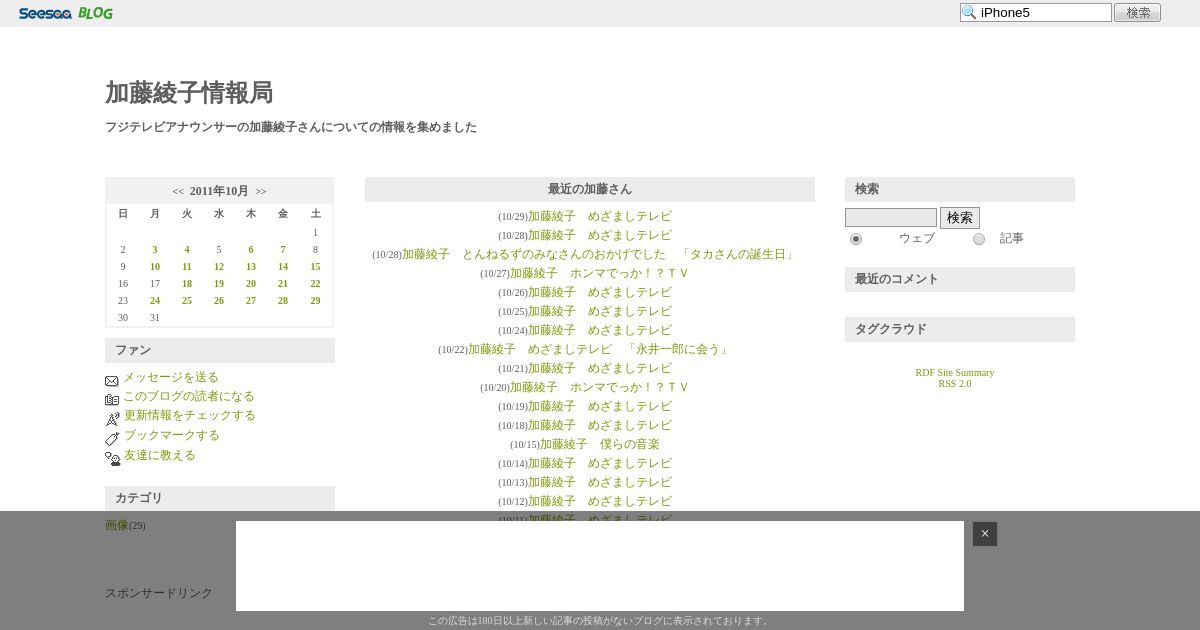Image resolution: width=1200 pixels, height=630 pixels.
Task: Open calendar date 28
Action: pyautogui.click(x=283, y=301)
